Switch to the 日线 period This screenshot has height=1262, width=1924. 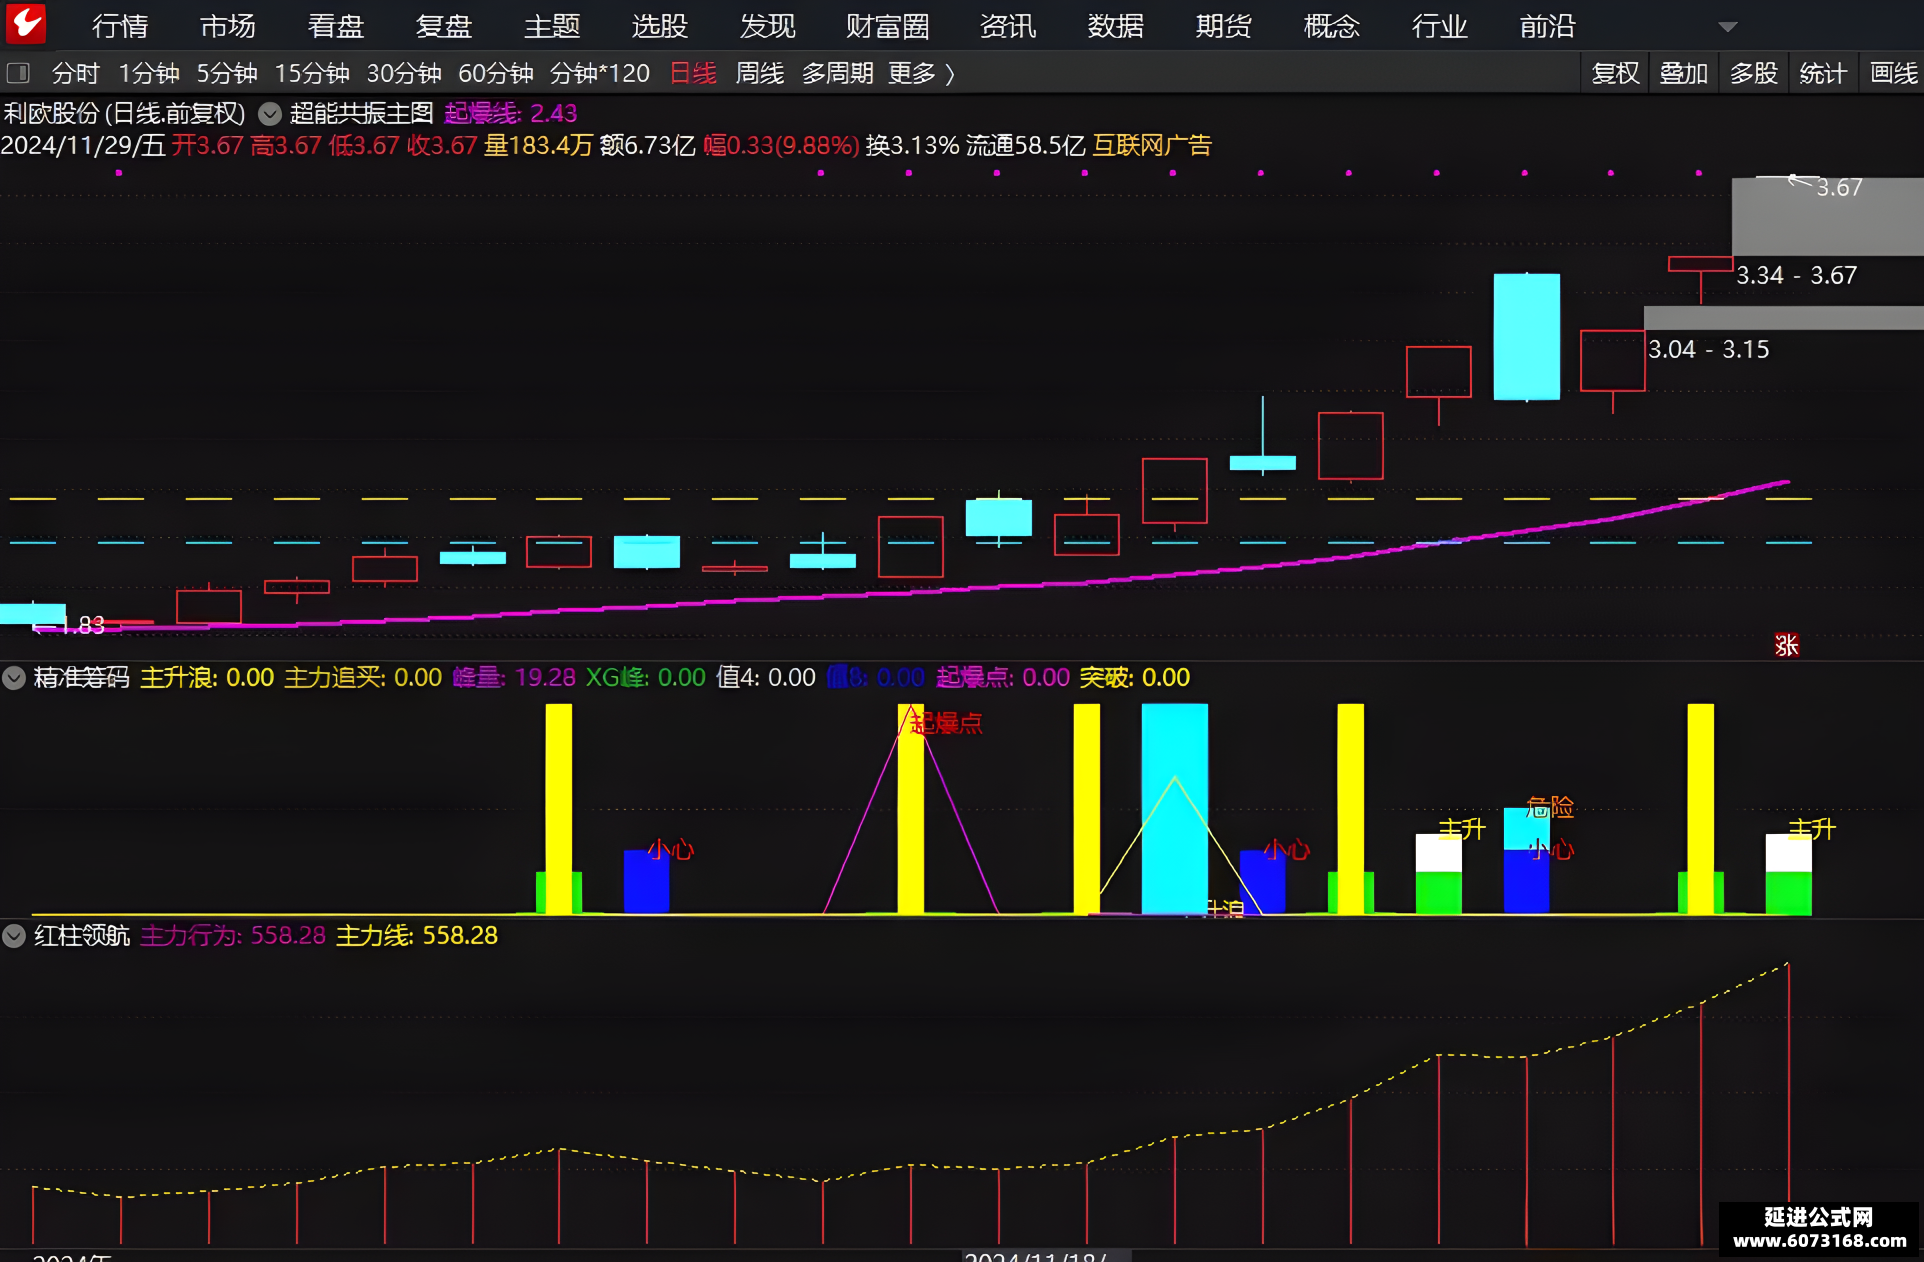coord(693,73)
